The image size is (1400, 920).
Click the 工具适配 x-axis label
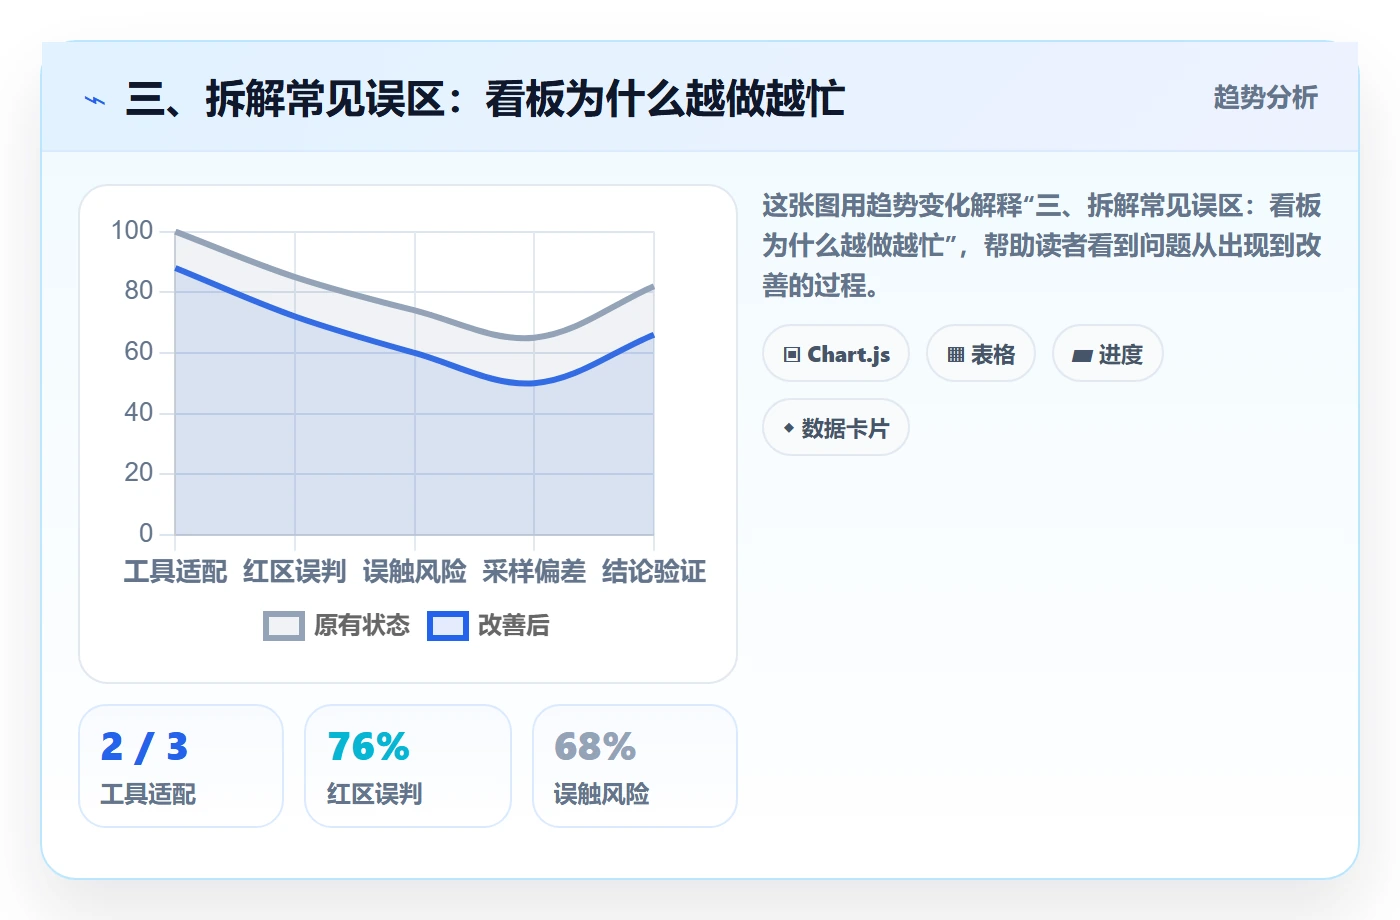pos(175,572)
